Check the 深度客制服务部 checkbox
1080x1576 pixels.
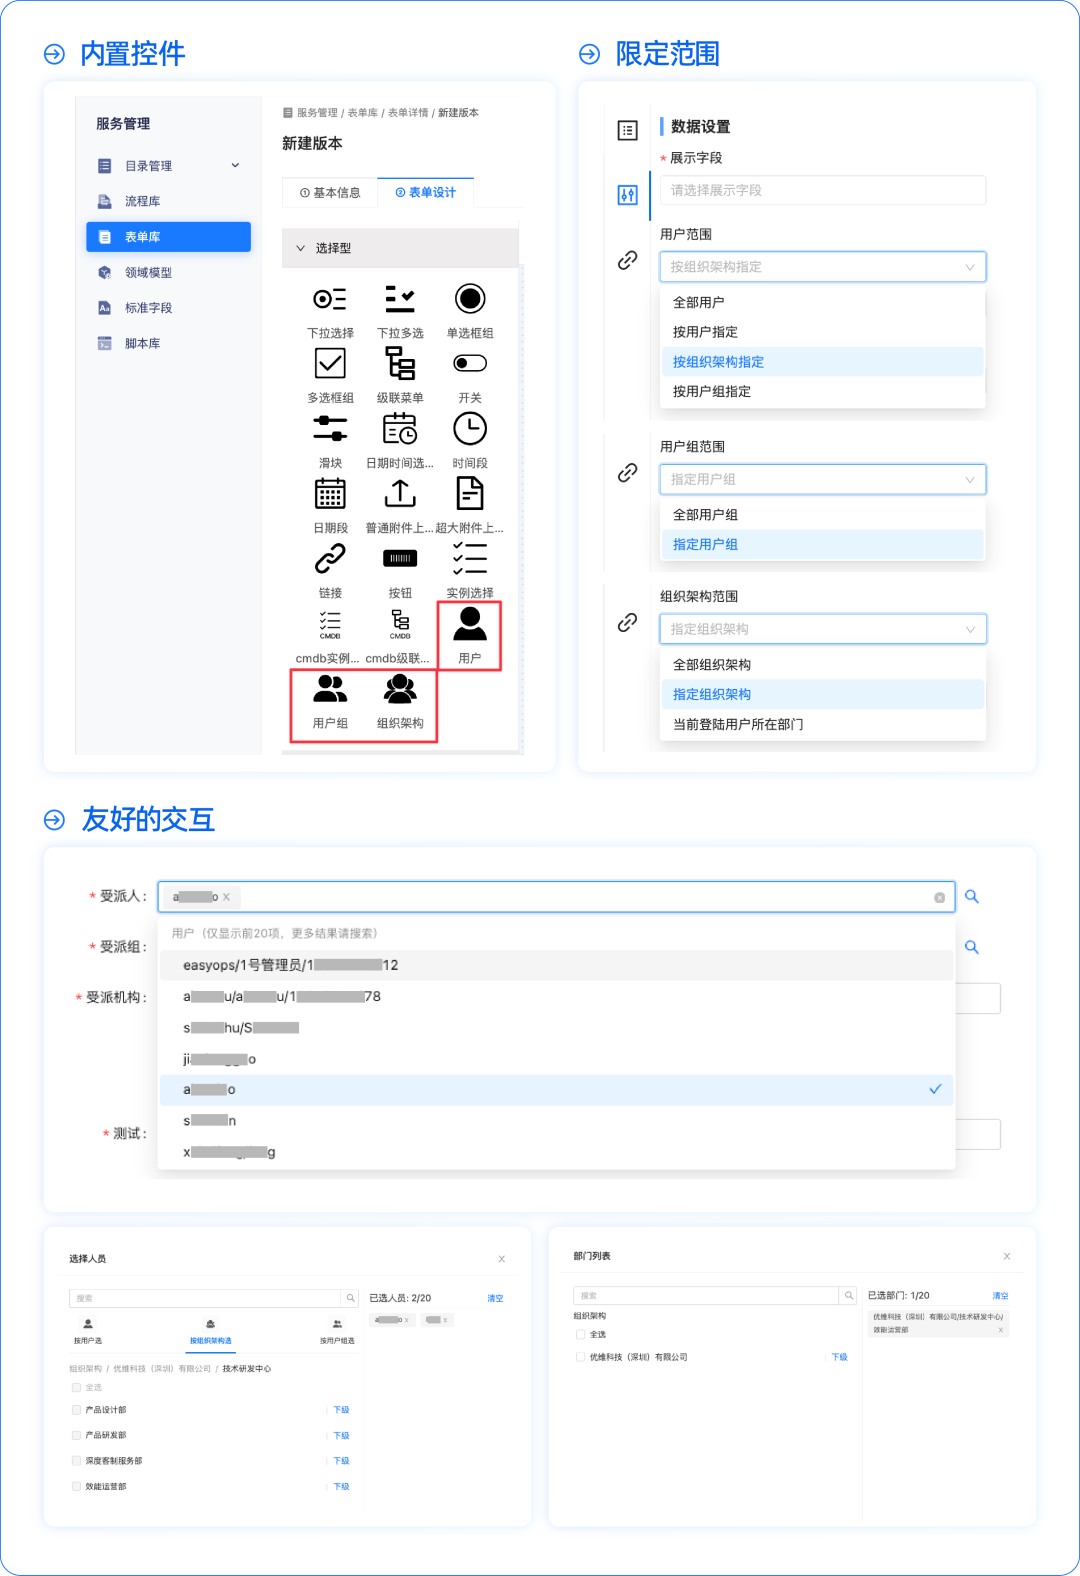pos(76,1461)
